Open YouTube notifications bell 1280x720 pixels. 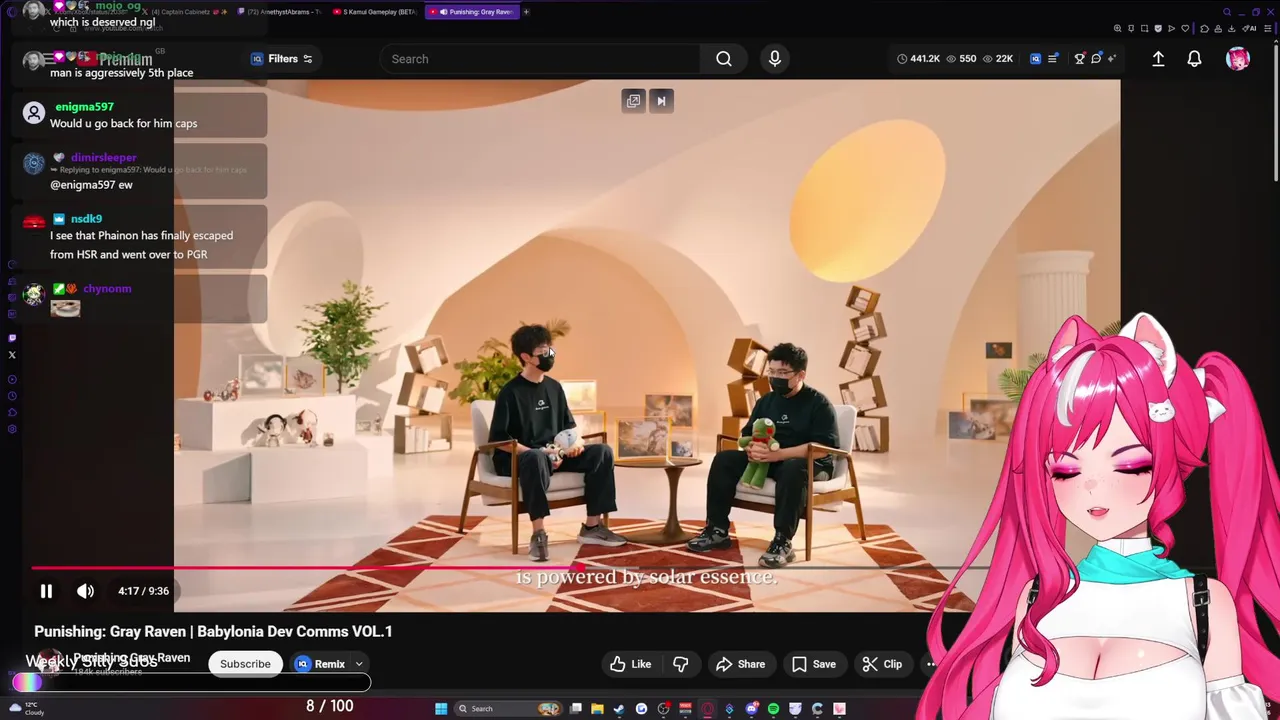point(1194,59)
